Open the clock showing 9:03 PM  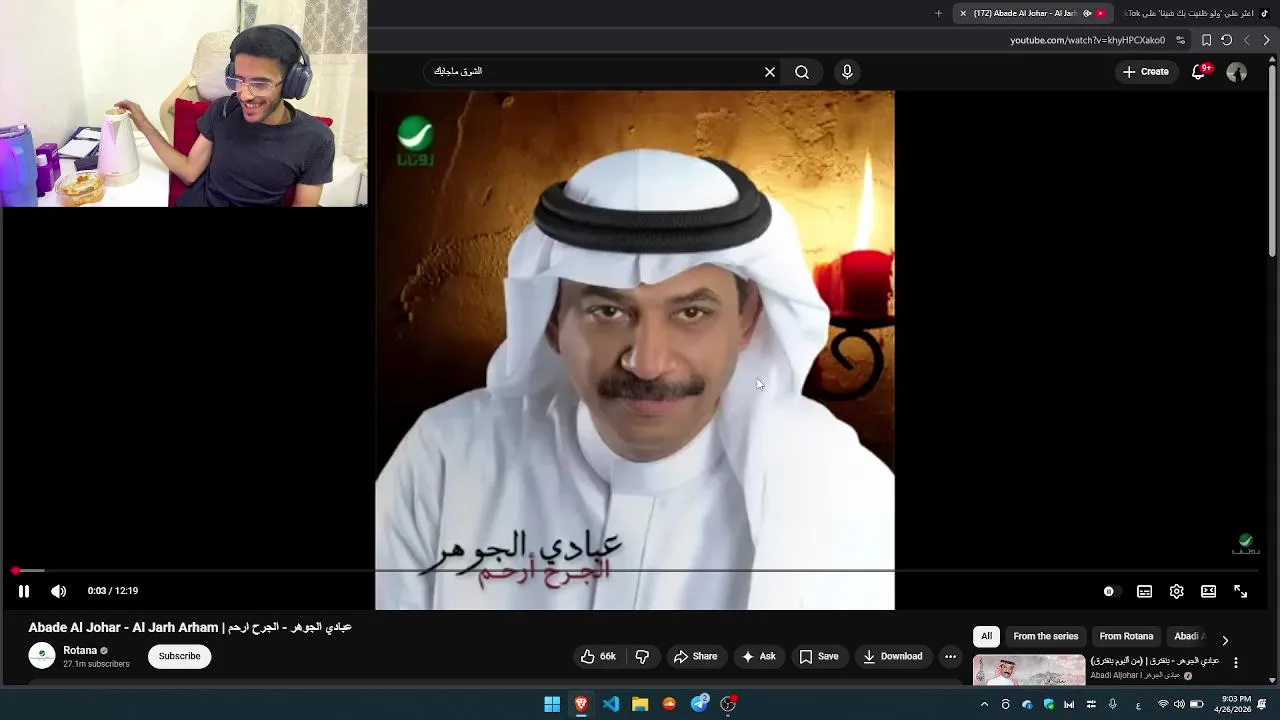pyautogui.click(x=1232, y=704)
